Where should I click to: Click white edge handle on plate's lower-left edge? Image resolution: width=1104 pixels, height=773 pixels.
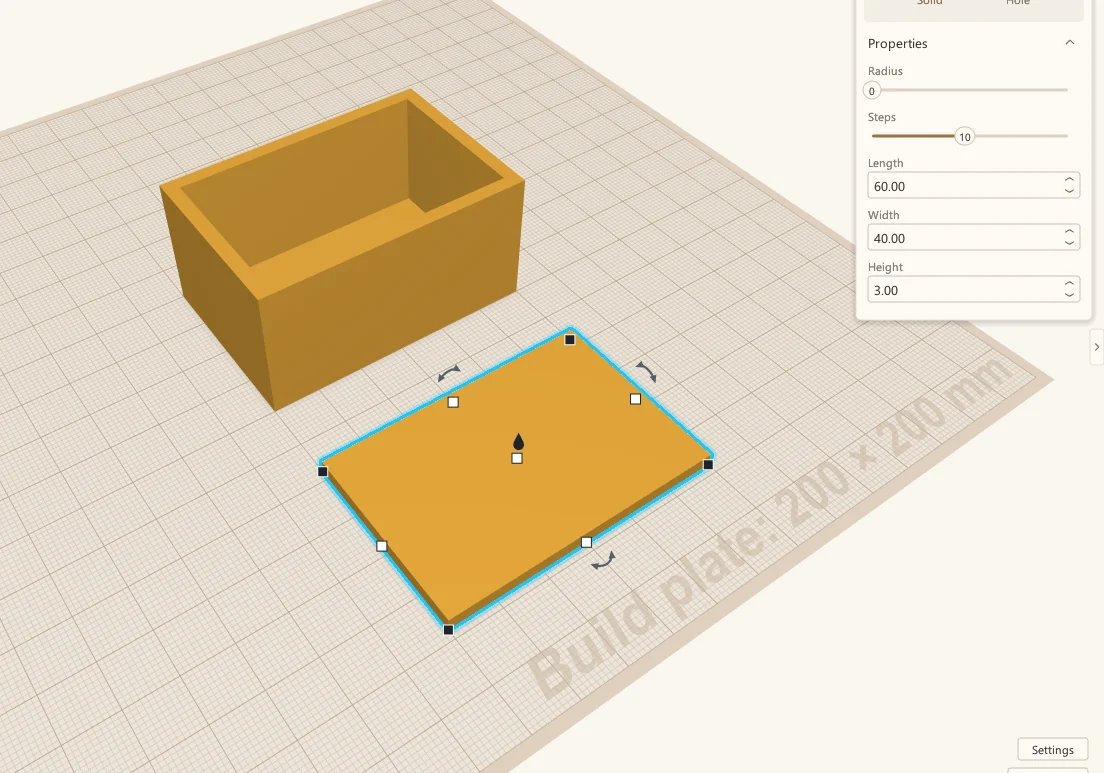coord(382,546)
